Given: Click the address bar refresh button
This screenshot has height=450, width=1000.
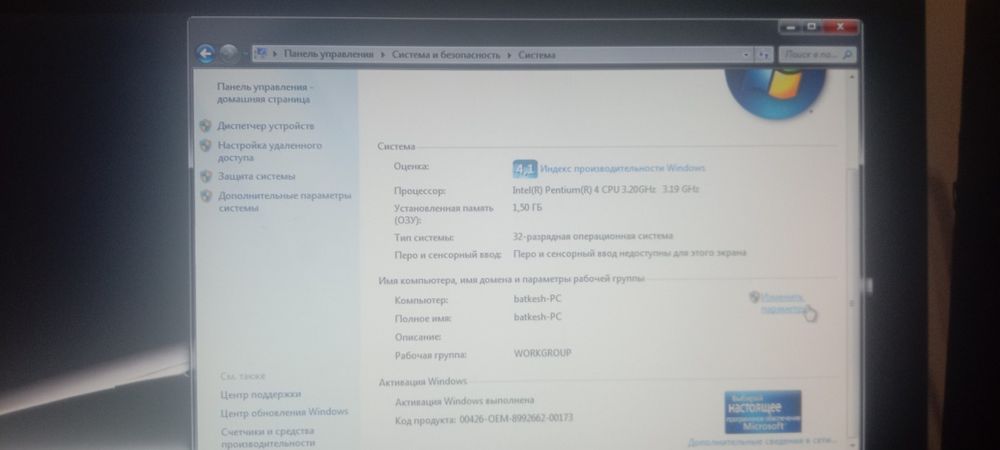Looking at the screenshot, I should tap(763, 55).
